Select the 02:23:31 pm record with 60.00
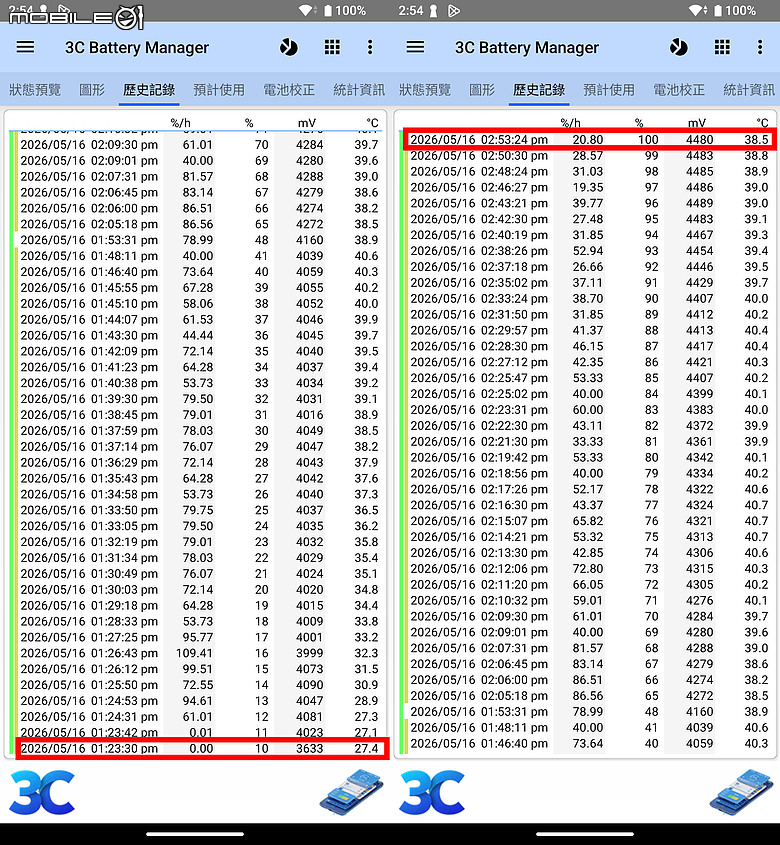This screenshot has width=780, height=845. [589, 410]
